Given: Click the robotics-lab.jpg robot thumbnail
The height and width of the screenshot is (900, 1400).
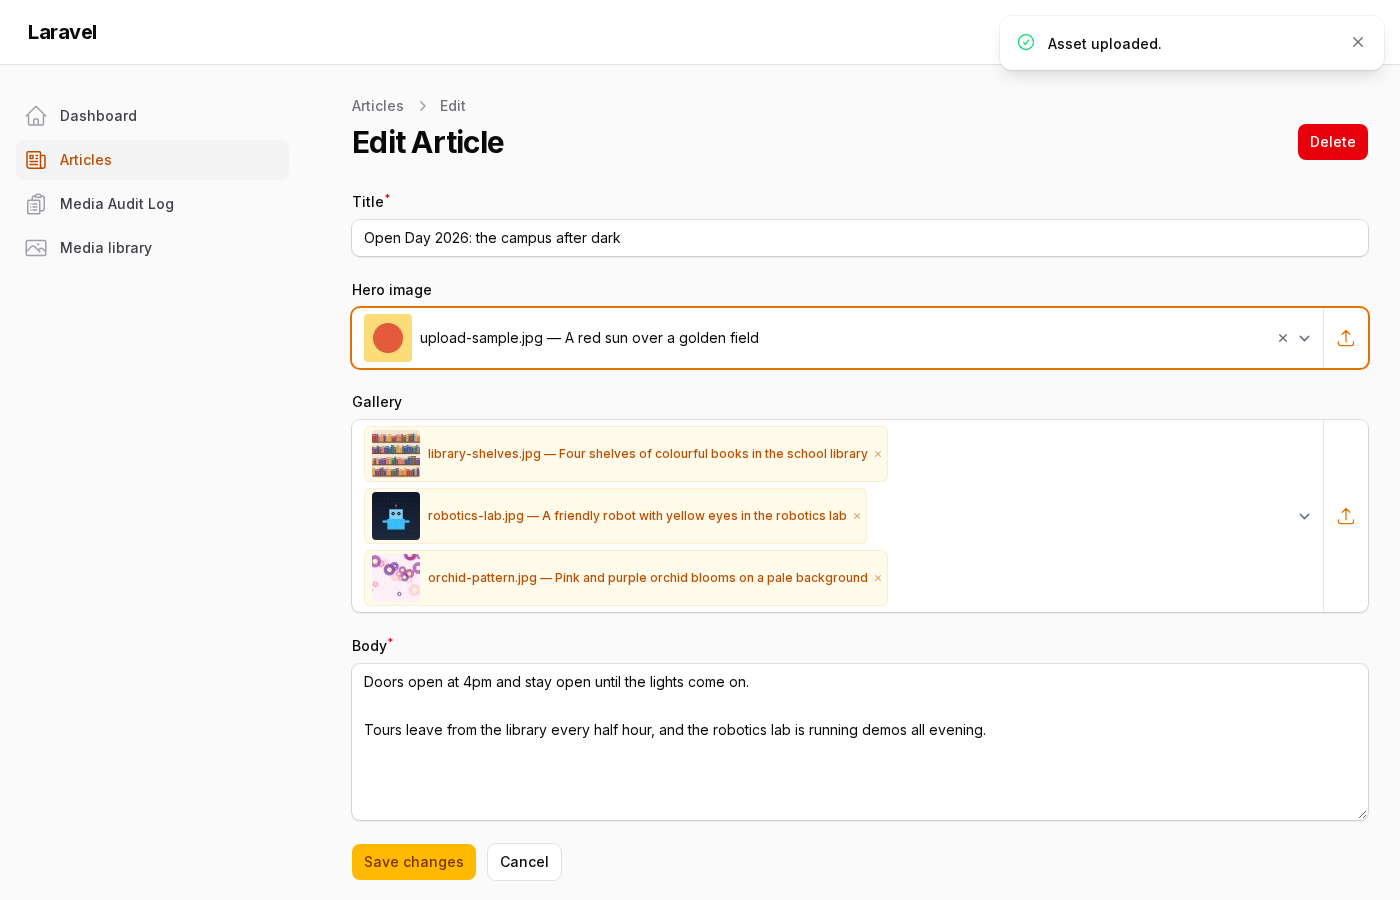Looking at the screenshot, I should point(396,516).
